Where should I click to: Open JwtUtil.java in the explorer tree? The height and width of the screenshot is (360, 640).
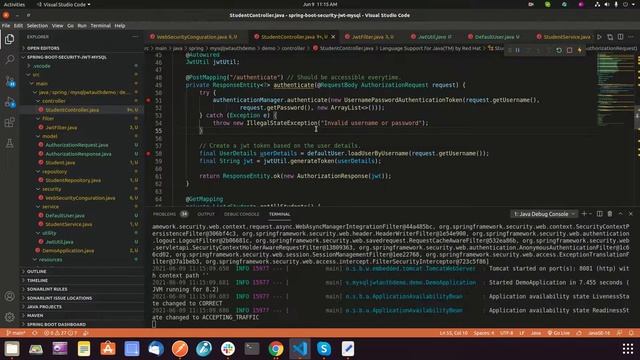[60, 242]
